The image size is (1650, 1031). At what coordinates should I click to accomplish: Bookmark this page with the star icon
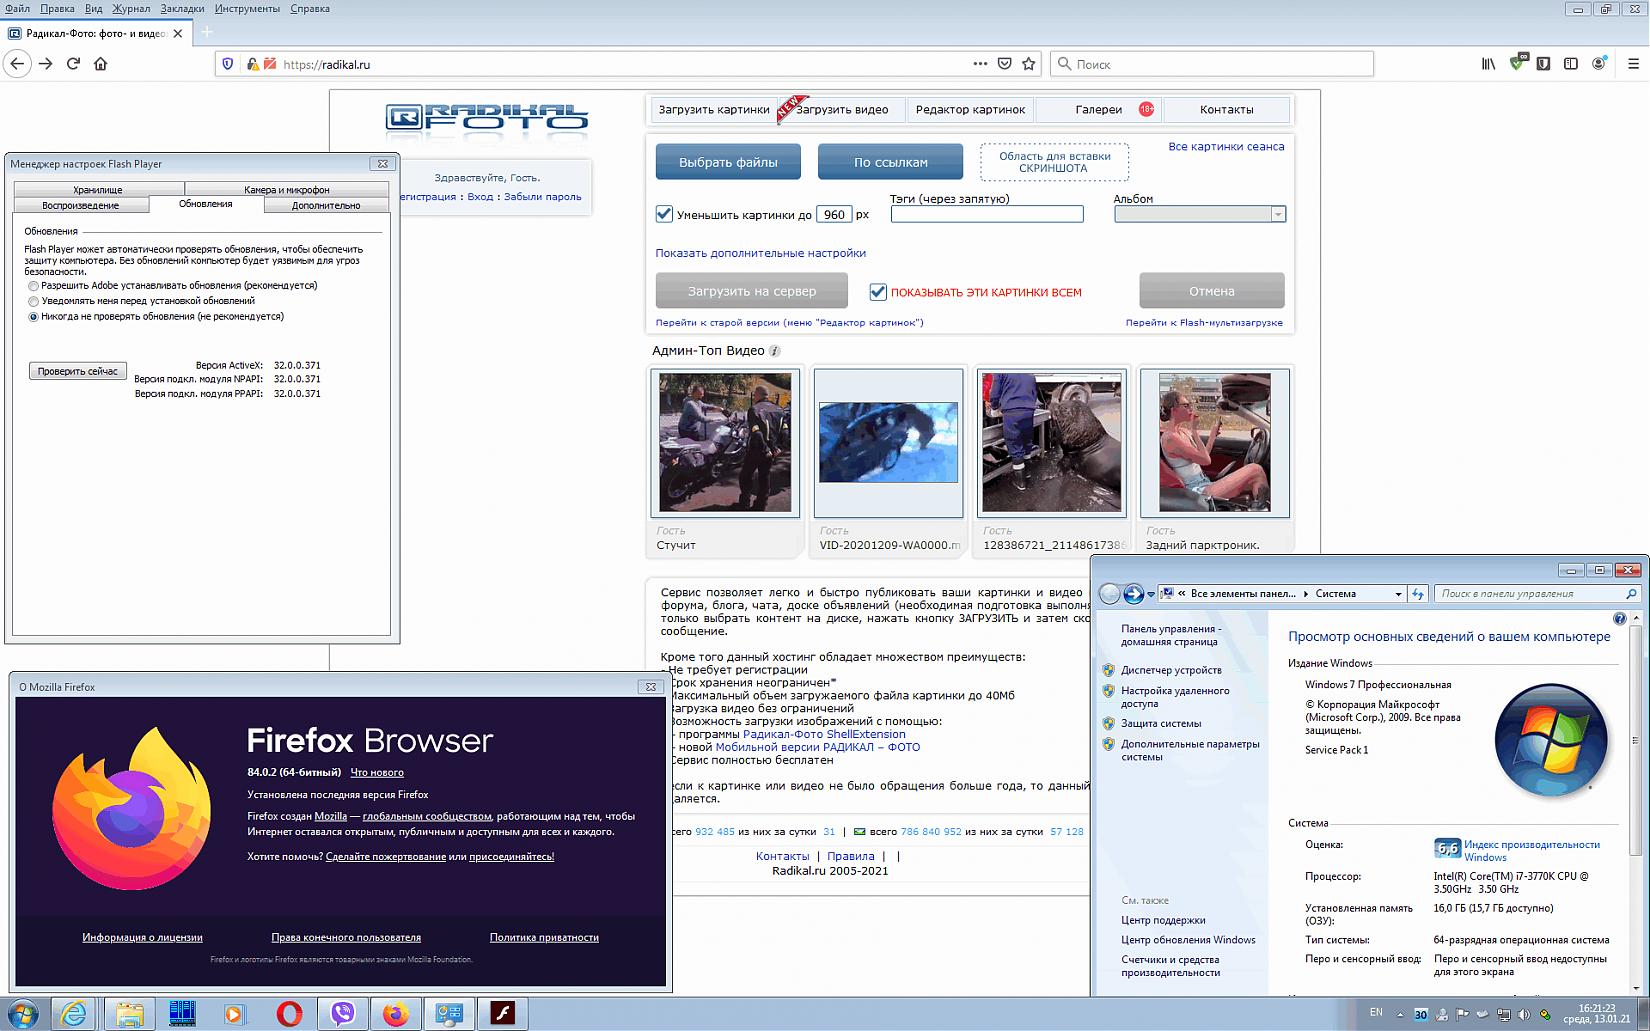tap(1029, 64)
